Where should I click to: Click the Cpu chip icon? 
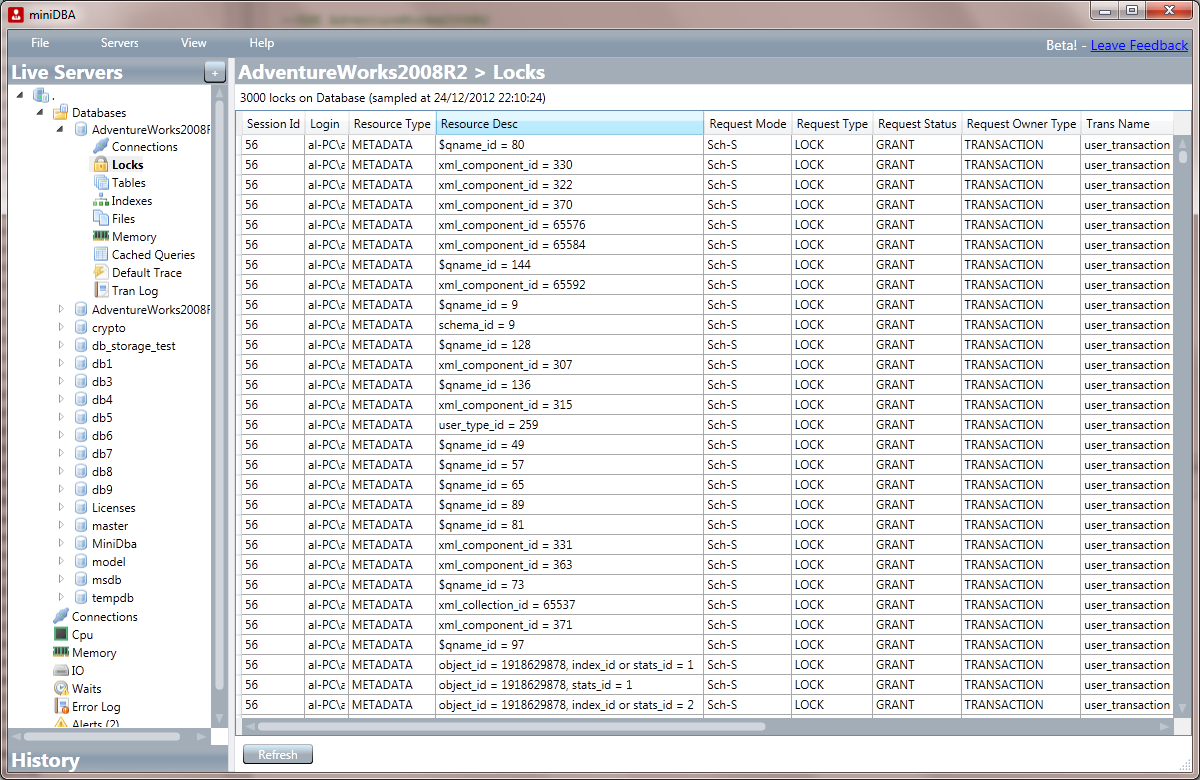[61, 634]
